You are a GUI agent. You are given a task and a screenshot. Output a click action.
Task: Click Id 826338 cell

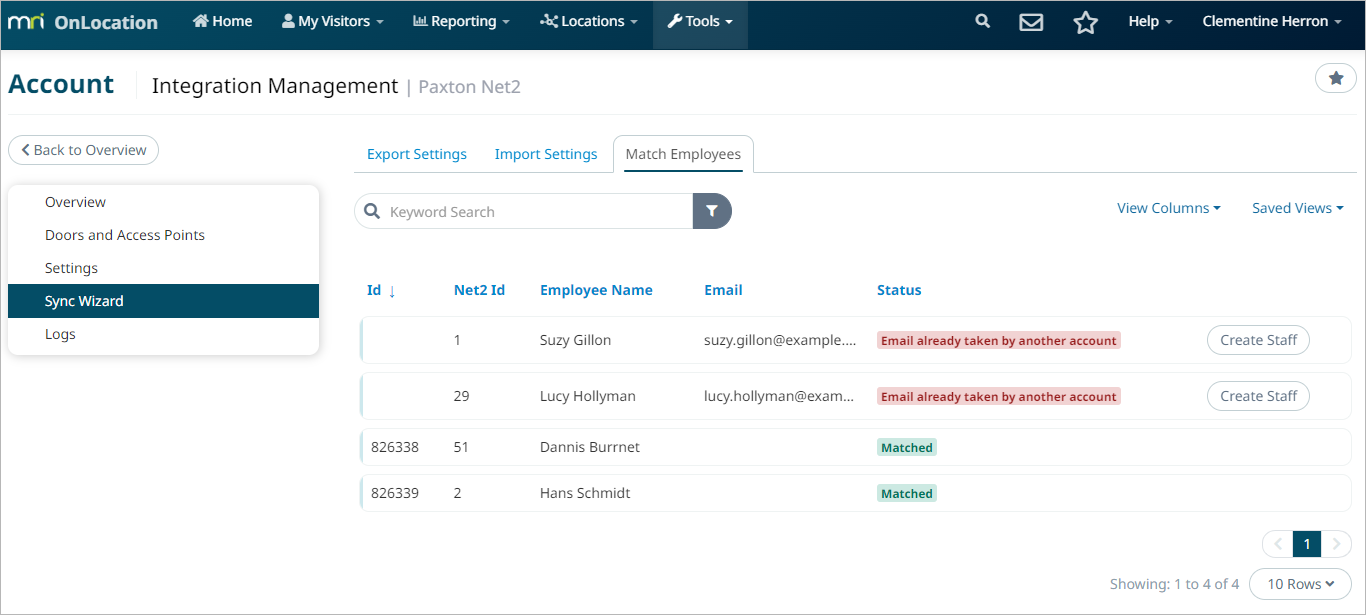(394, 447)
